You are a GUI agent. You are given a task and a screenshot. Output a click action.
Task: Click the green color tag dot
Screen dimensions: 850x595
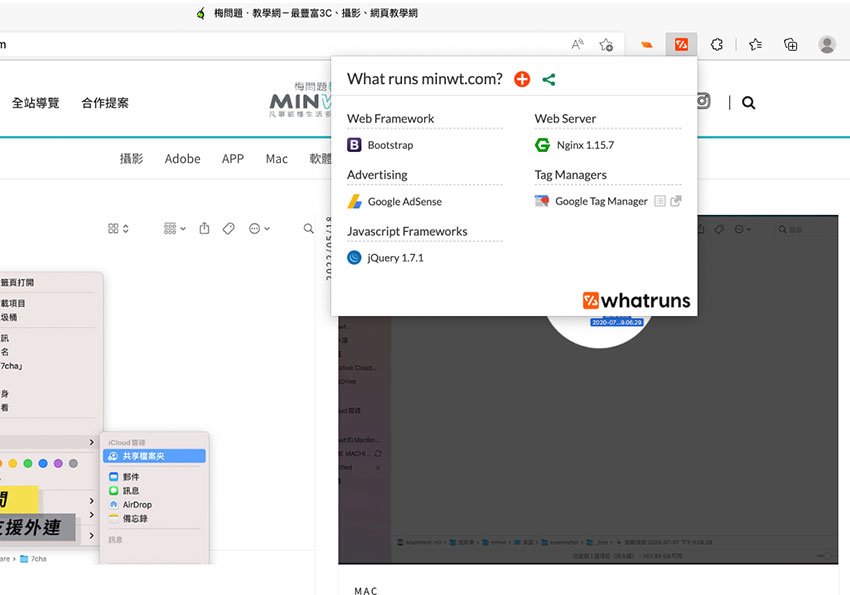tap(28, 463)
